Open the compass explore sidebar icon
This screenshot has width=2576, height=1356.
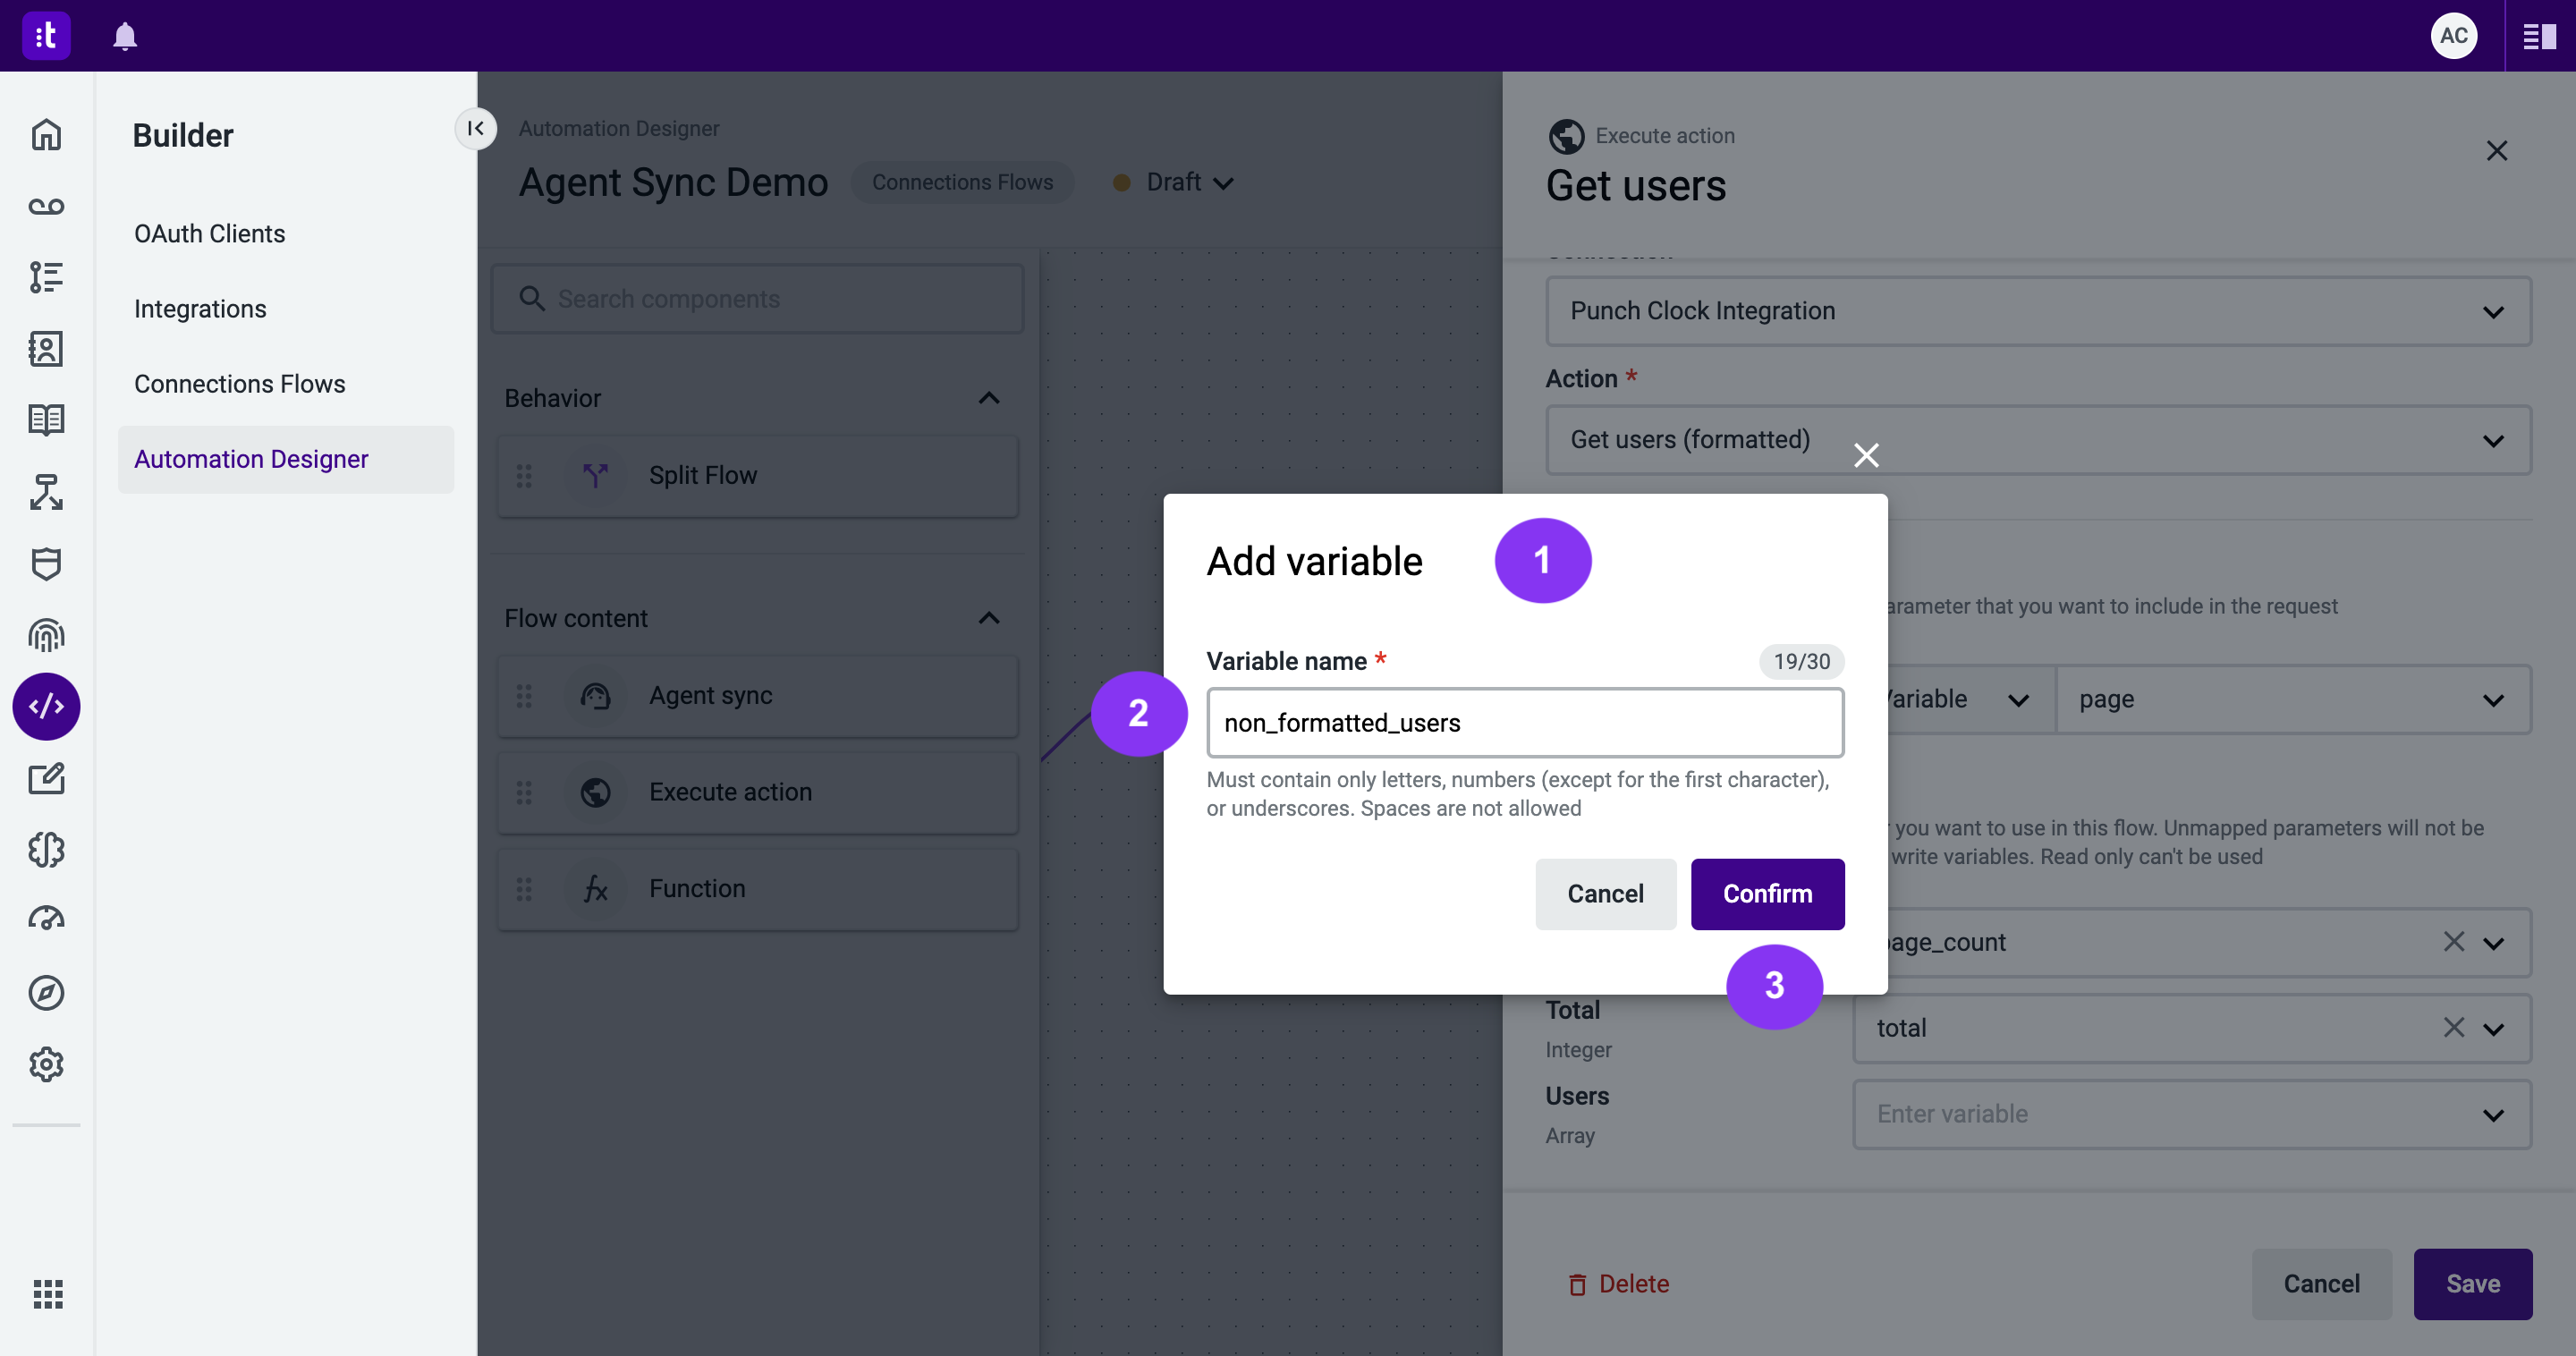pos(46,993)
